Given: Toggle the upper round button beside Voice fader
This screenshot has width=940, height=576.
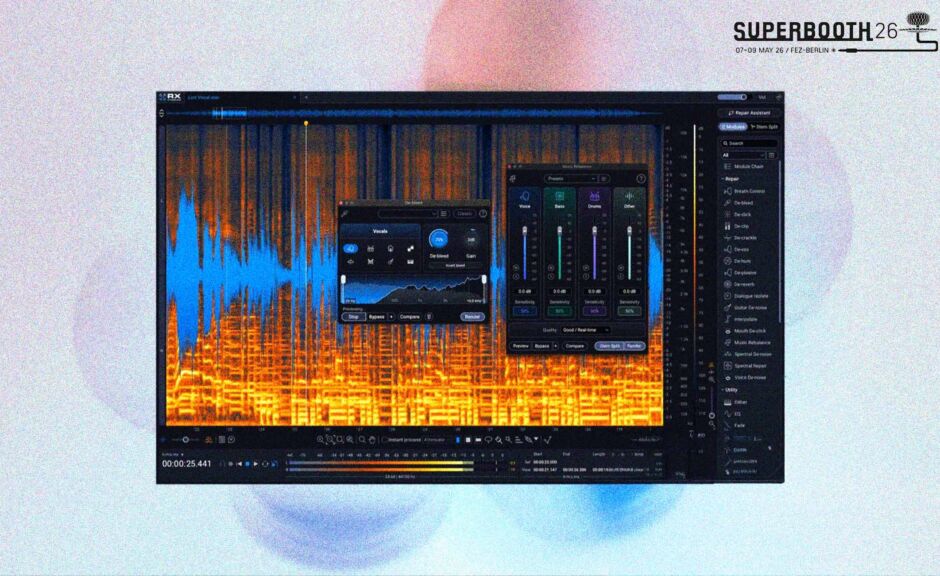Looking at the screenshot, I should pyautogui.click(x=516, y=268).
